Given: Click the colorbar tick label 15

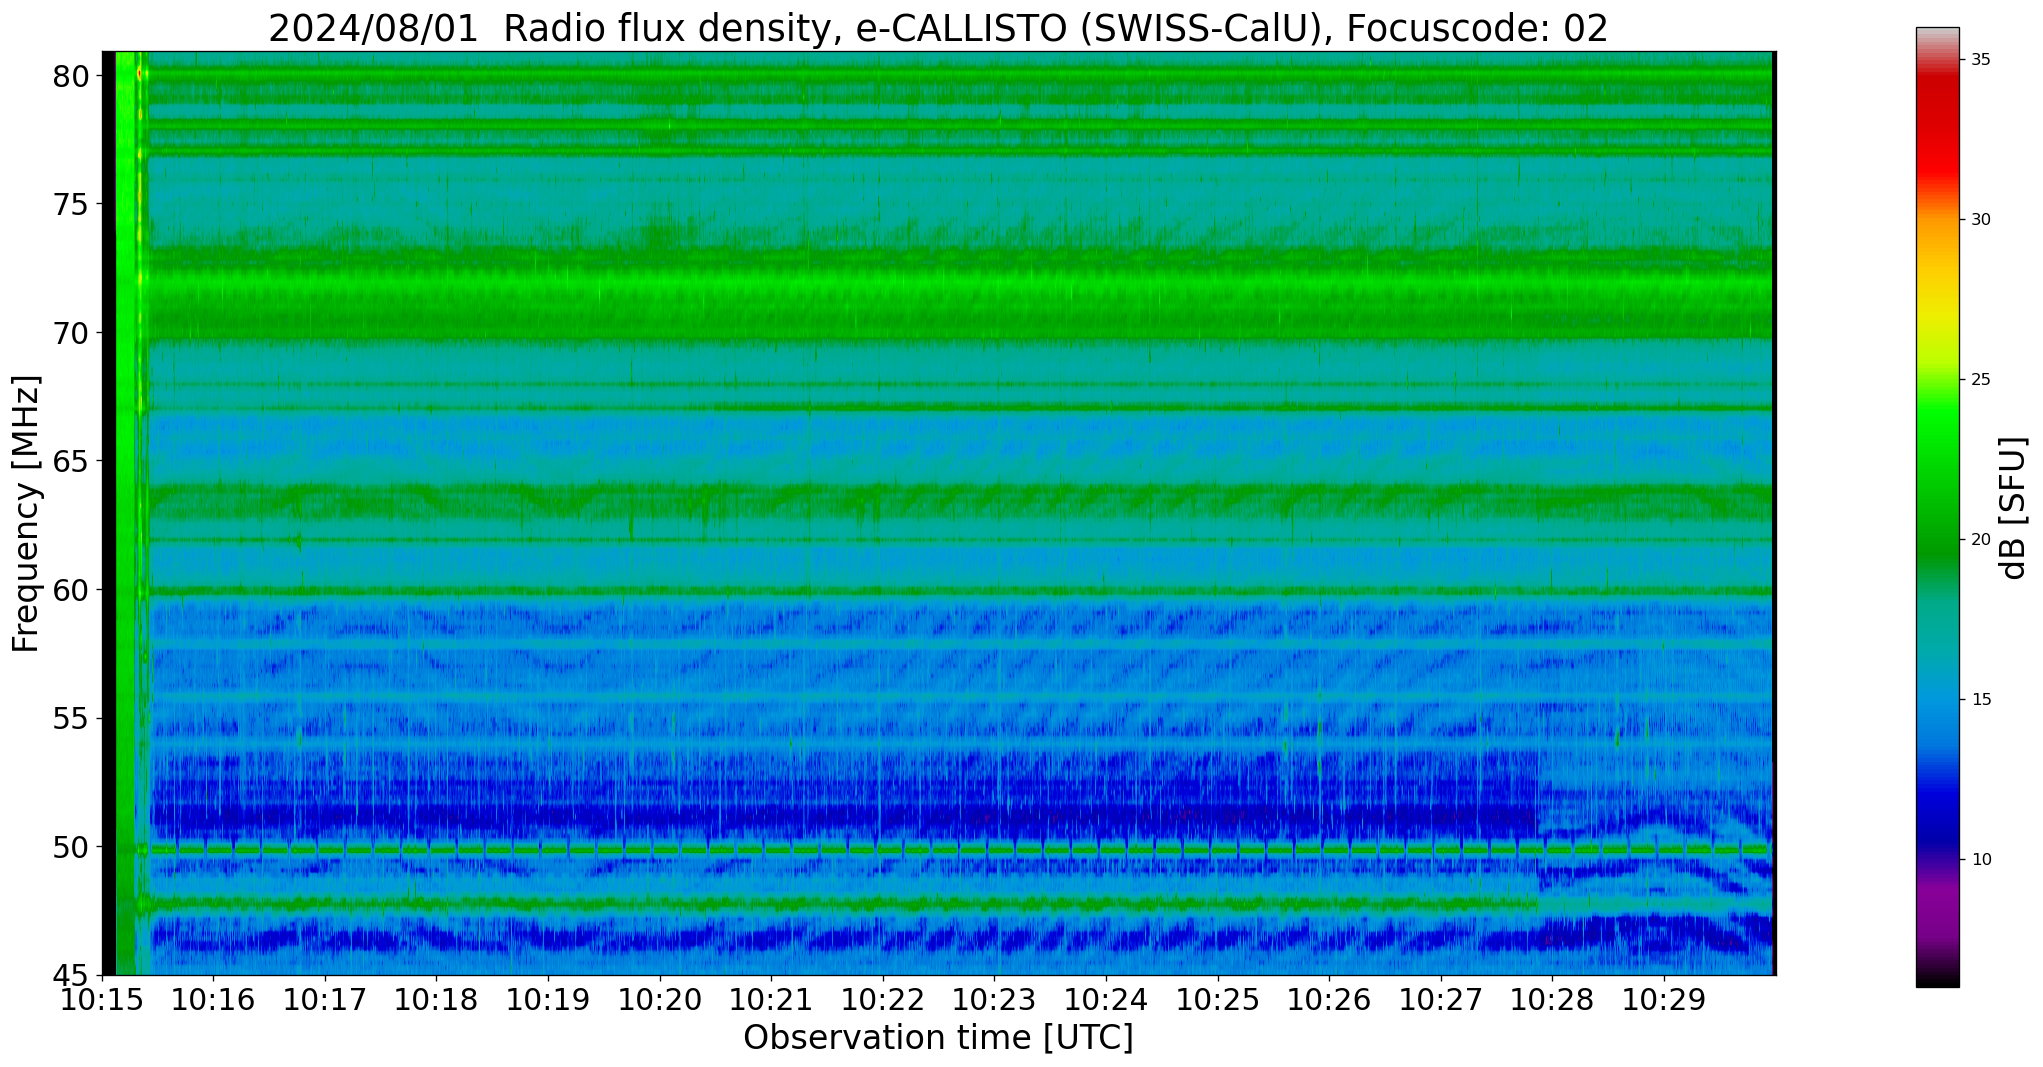Looking at the screenshot, I should (1981, 700).
